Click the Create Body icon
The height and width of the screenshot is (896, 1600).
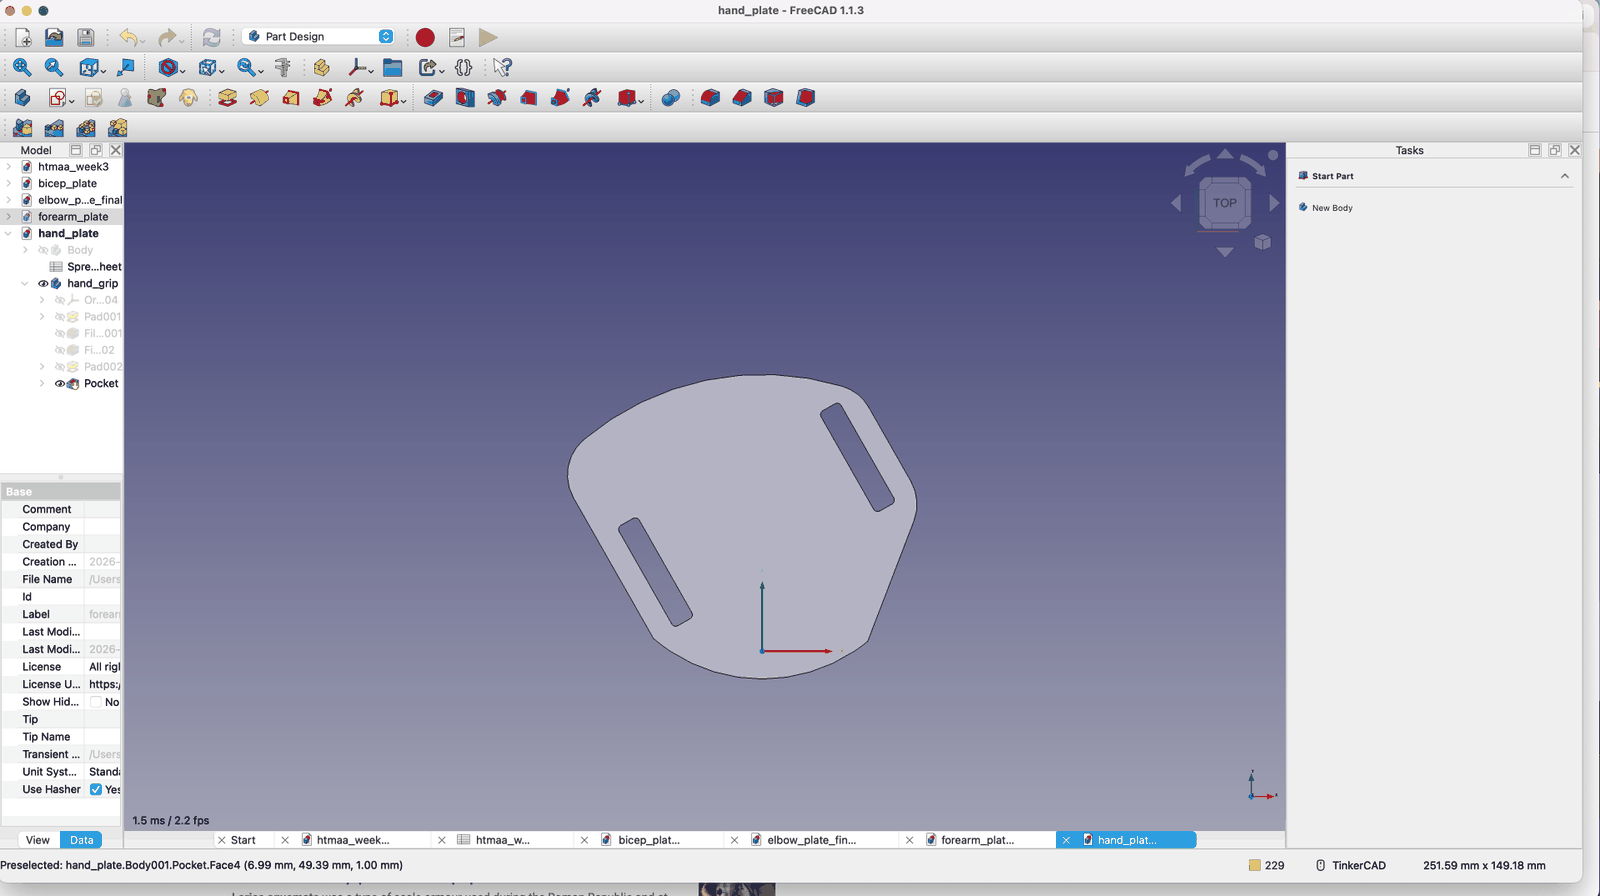point(22,98)
